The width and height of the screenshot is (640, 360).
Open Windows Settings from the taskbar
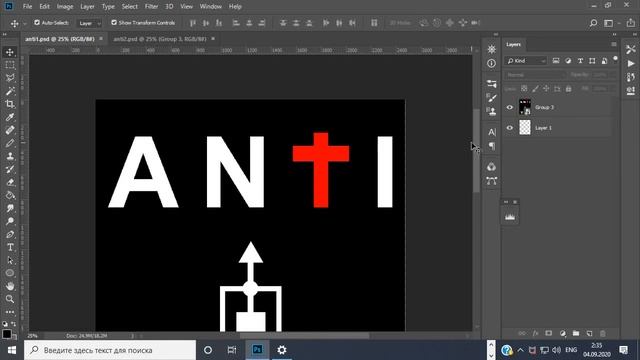[x=282, y=350]
